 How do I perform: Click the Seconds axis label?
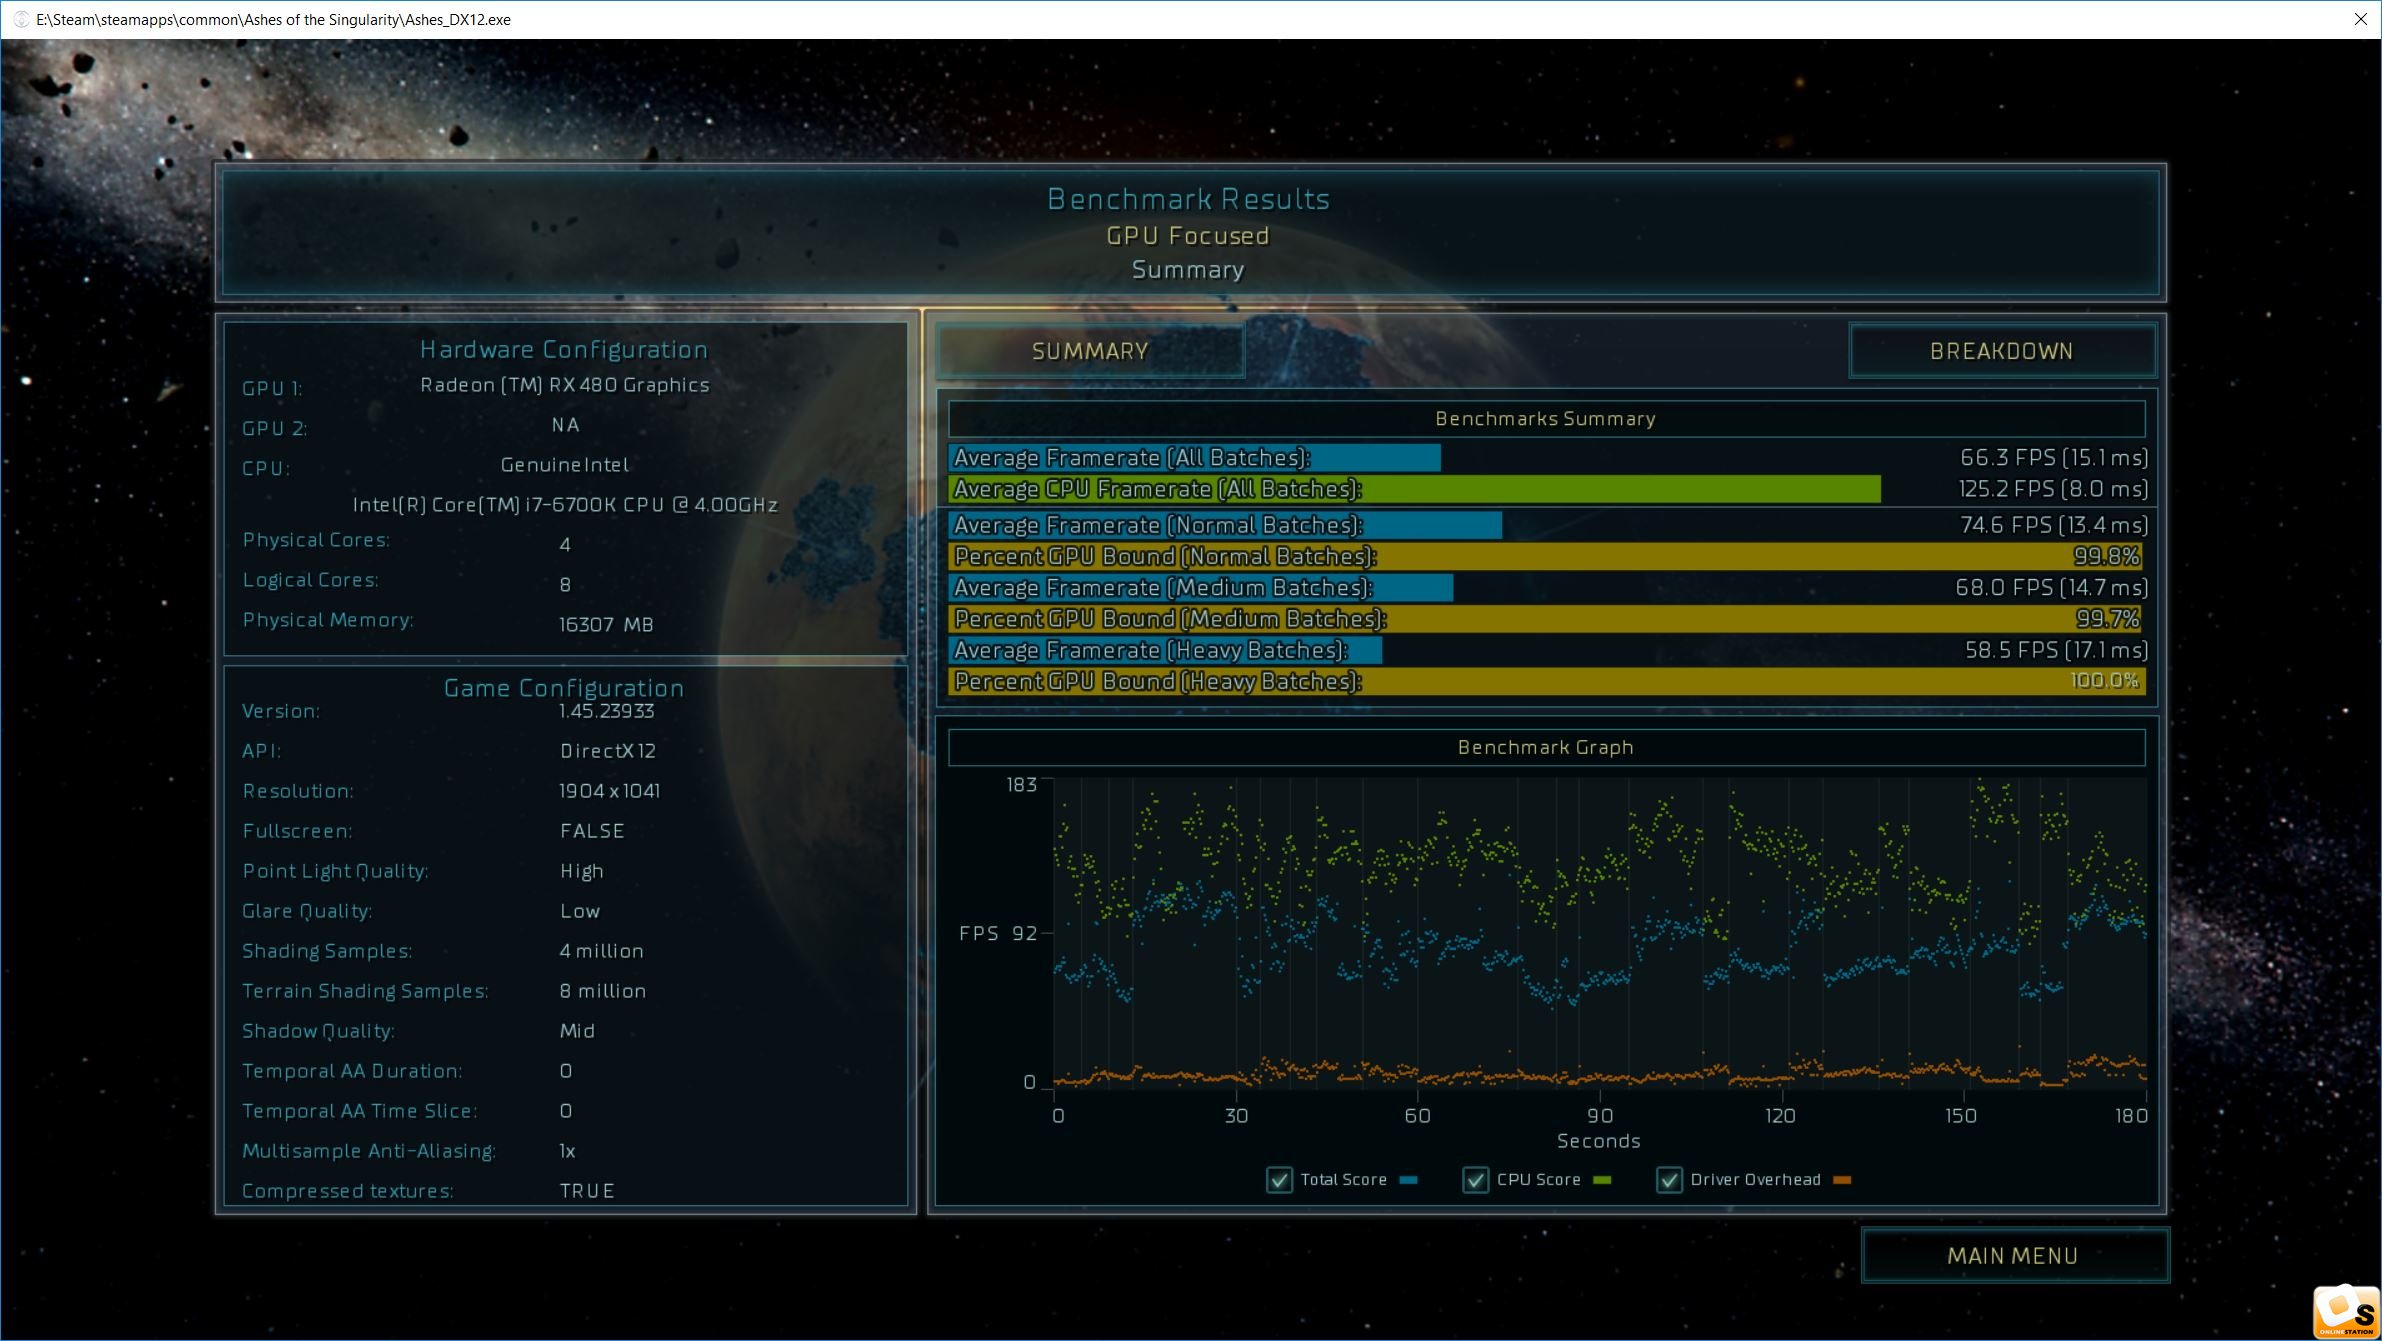(1598, 1141)
